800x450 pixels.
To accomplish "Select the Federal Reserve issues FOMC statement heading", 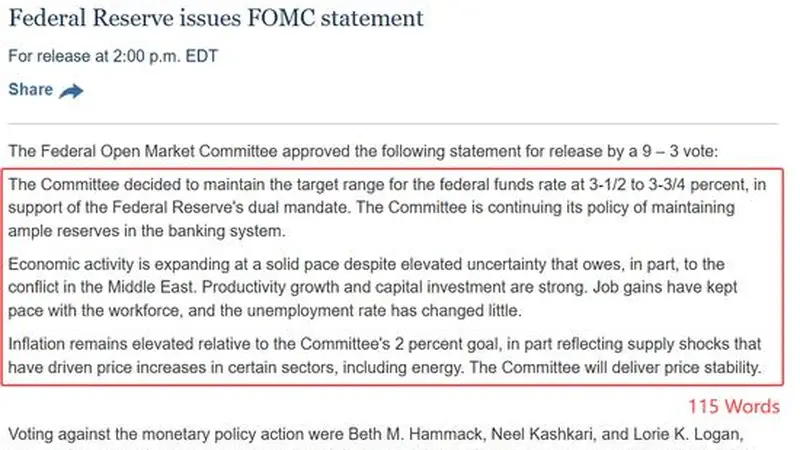I will click(216, 18).
